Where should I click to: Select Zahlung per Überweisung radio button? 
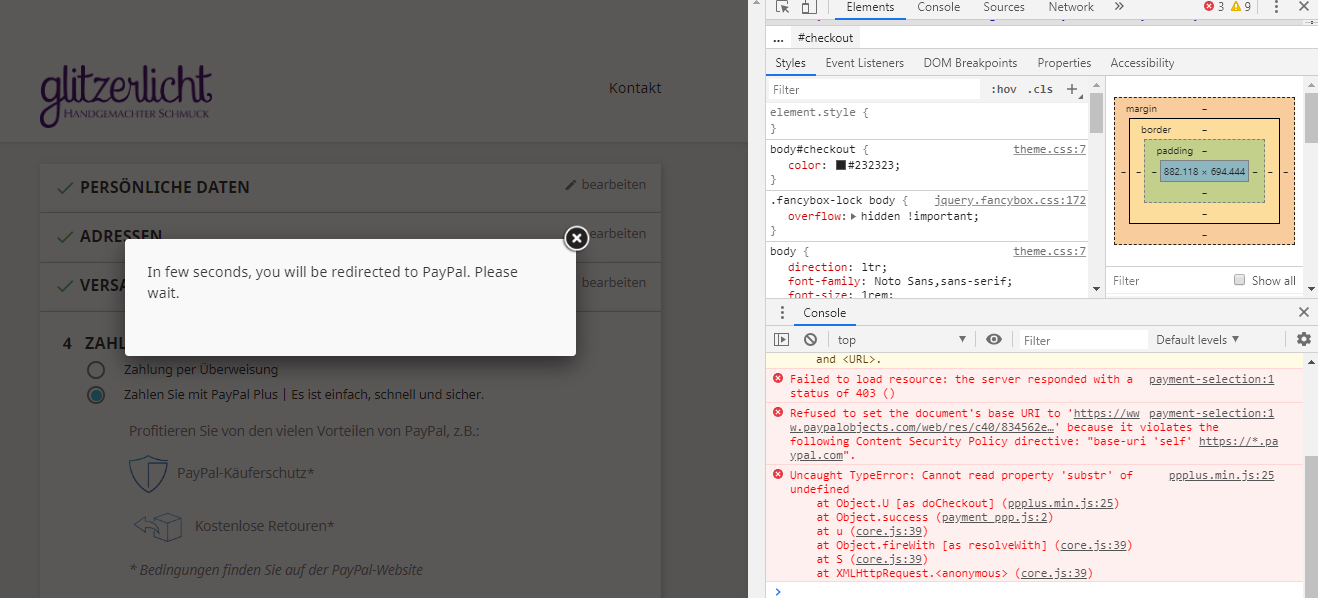point(96,370)
